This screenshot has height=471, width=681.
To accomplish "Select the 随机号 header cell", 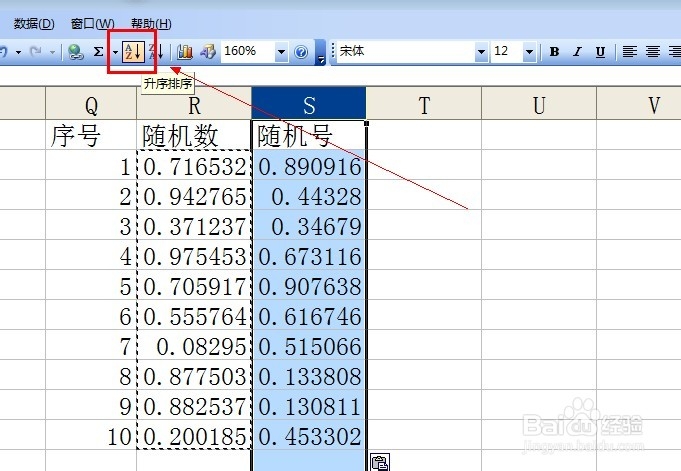I will (x=309, y=135).
